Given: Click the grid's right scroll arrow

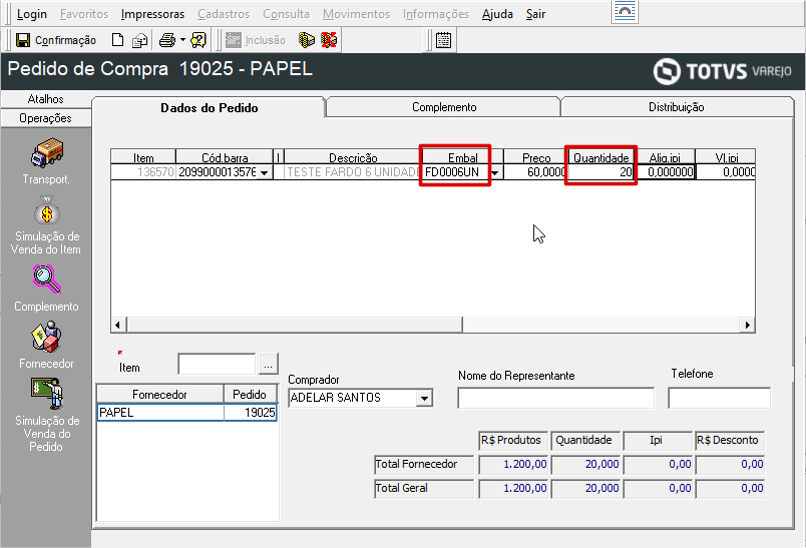Looking at the screenshot, I should coord(747,324).
